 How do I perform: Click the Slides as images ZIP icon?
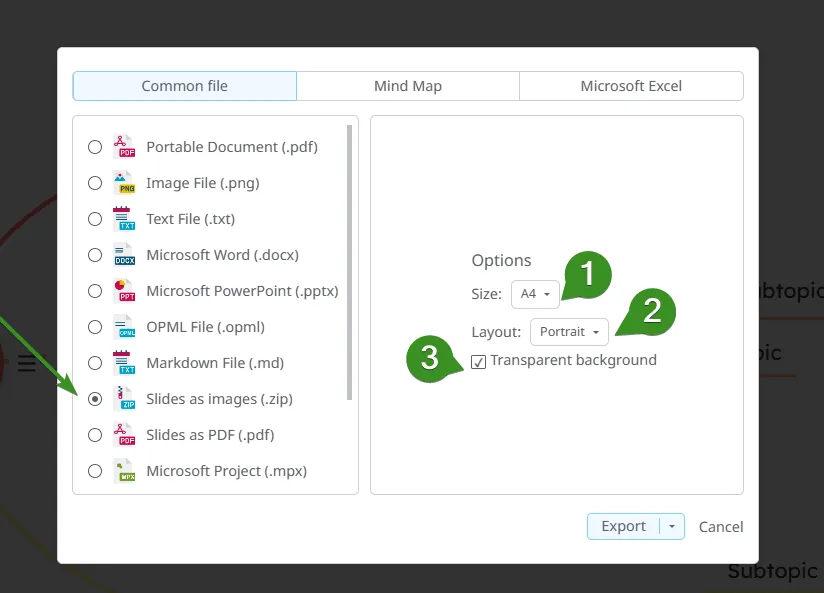[x=124, y=399]
